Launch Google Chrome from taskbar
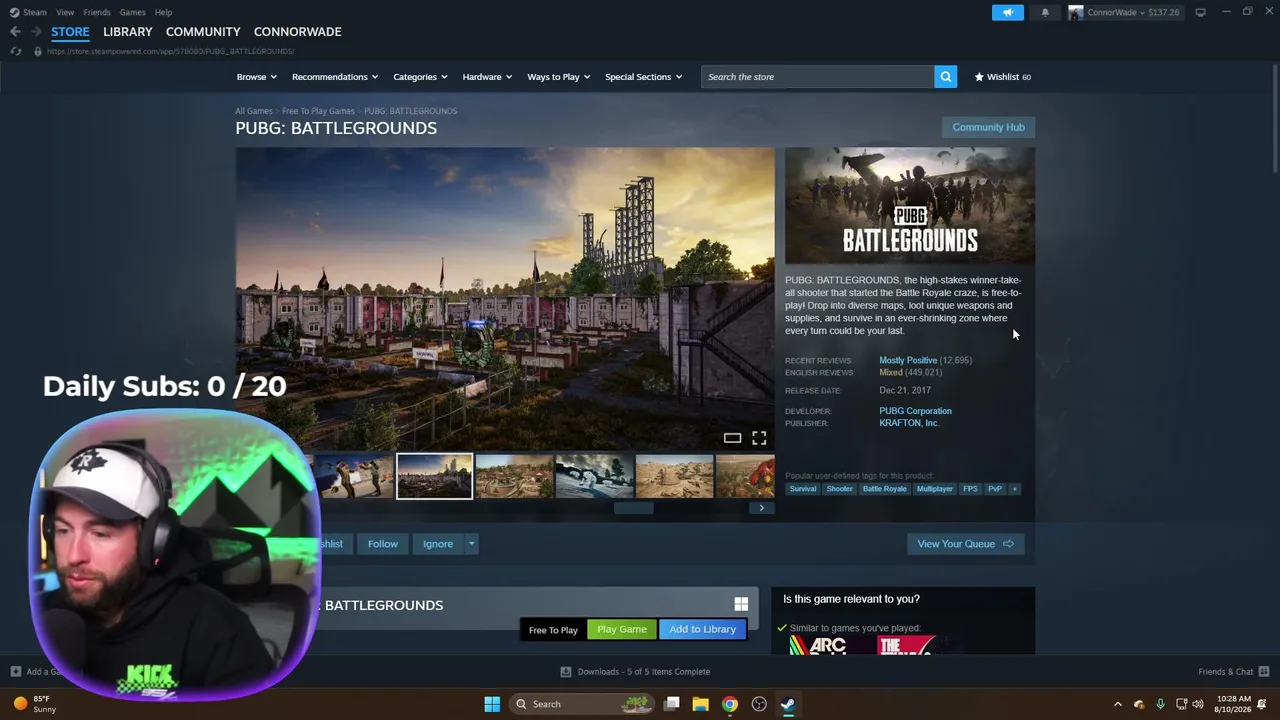Screen dimensions: 1280x720 730,704
